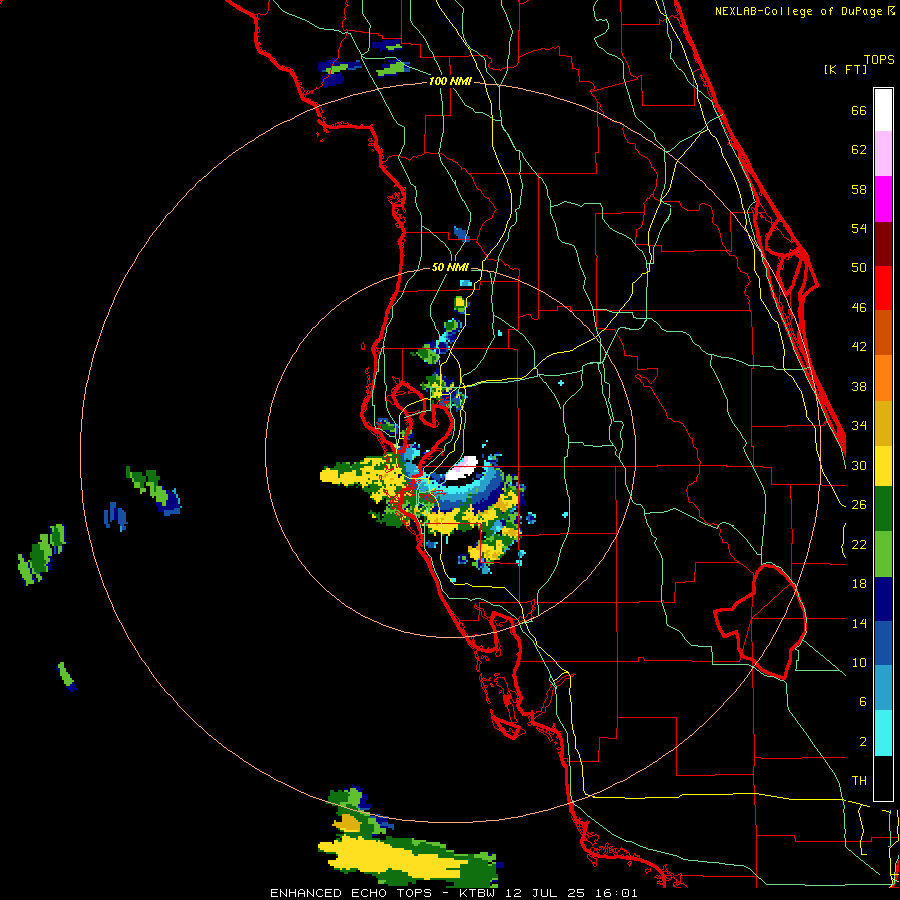Click the NEXLAB-College of DuPage credit text
The height and width of the screenshot is (900, 900).
point(800,11)
